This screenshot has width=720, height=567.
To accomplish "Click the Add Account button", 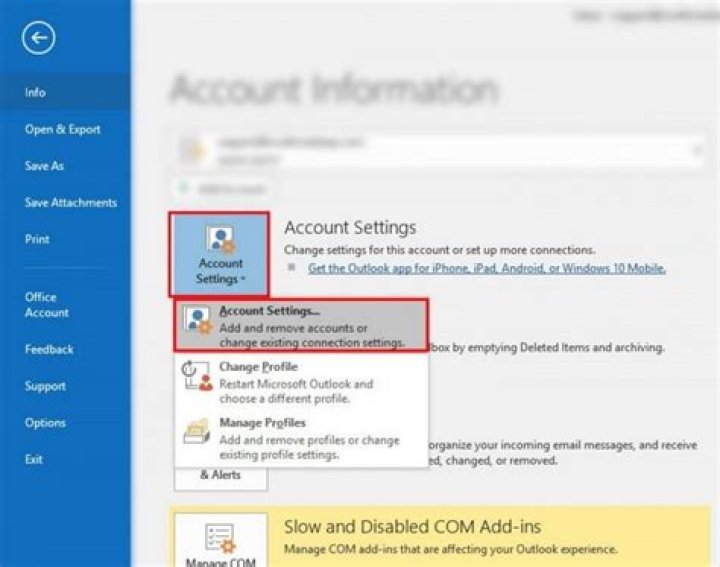I will coord(220,189).
